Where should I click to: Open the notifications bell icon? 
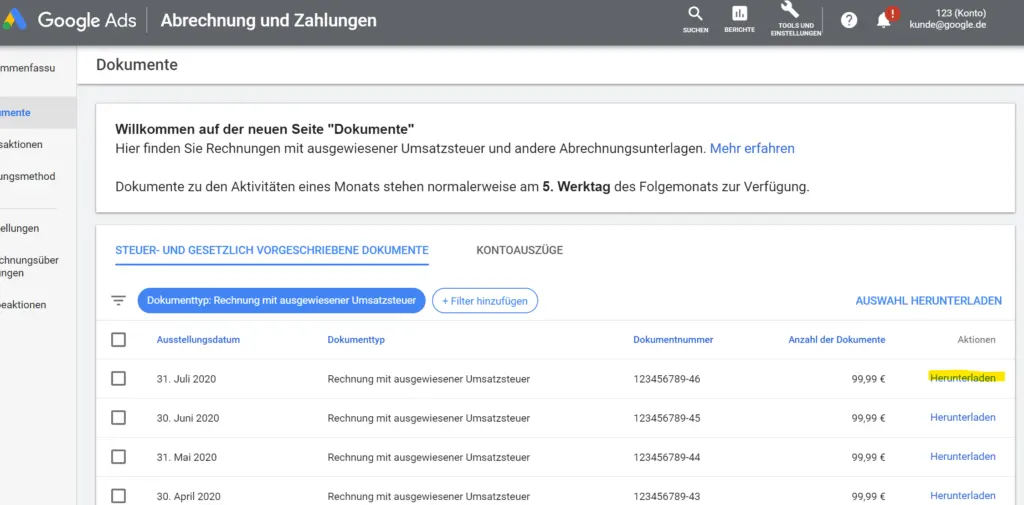884,20
